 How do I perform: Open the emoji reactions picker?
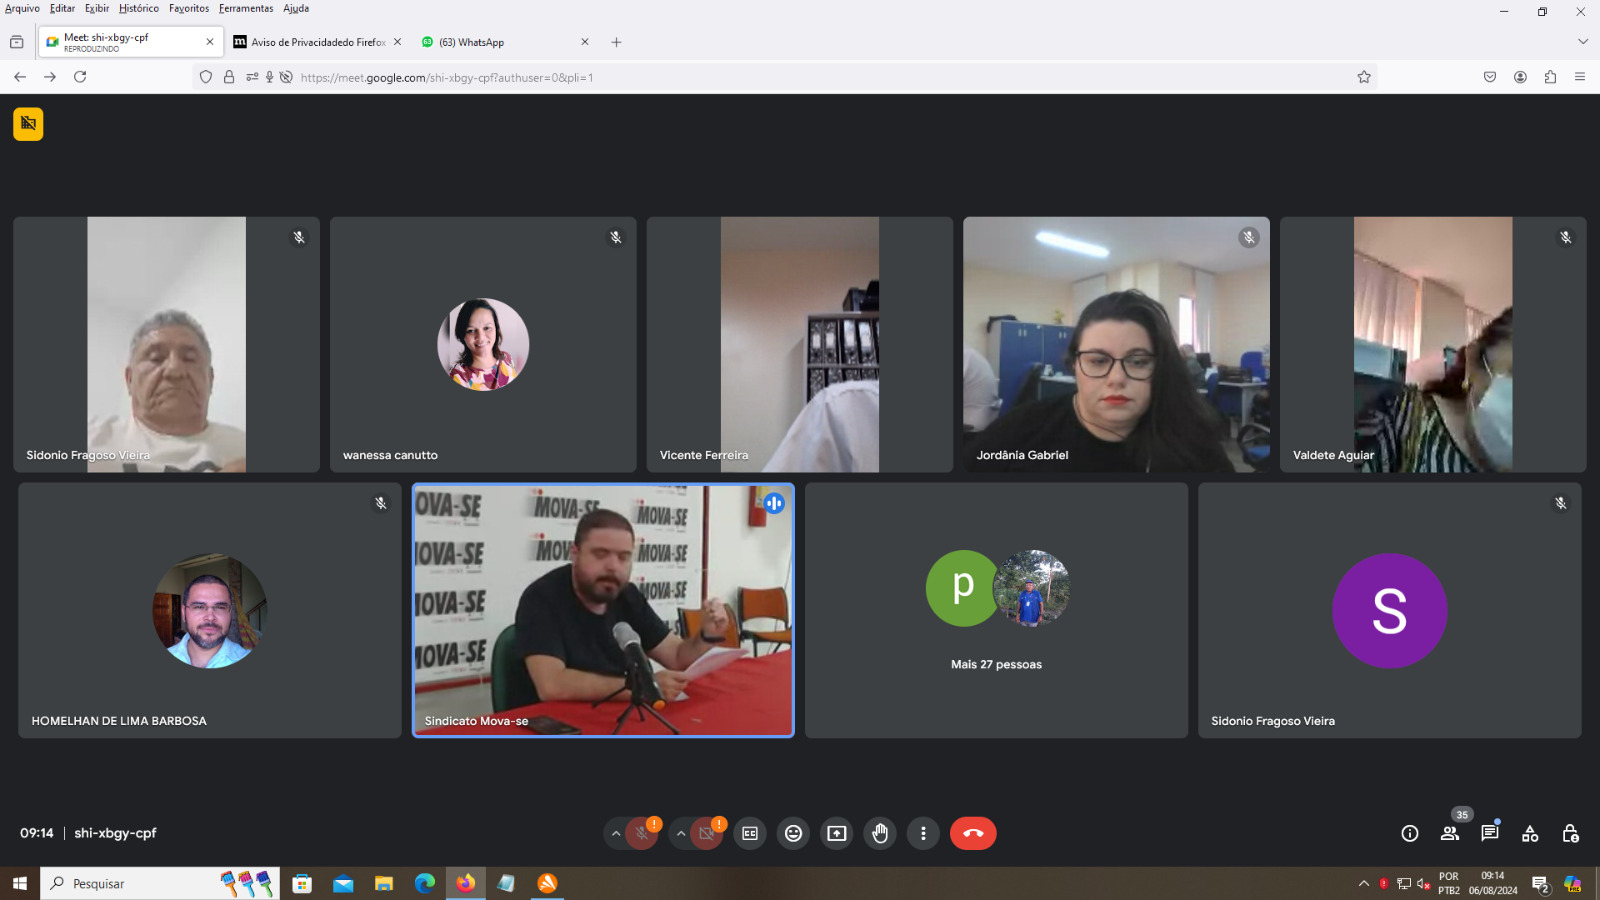click(793, 833)
